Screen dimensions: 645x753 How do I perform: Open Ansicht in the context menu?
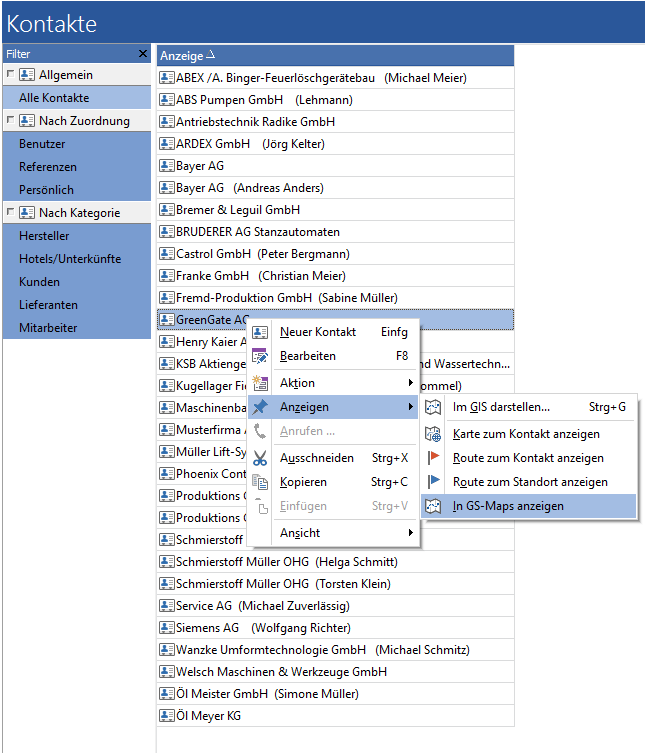coord(334,533)
